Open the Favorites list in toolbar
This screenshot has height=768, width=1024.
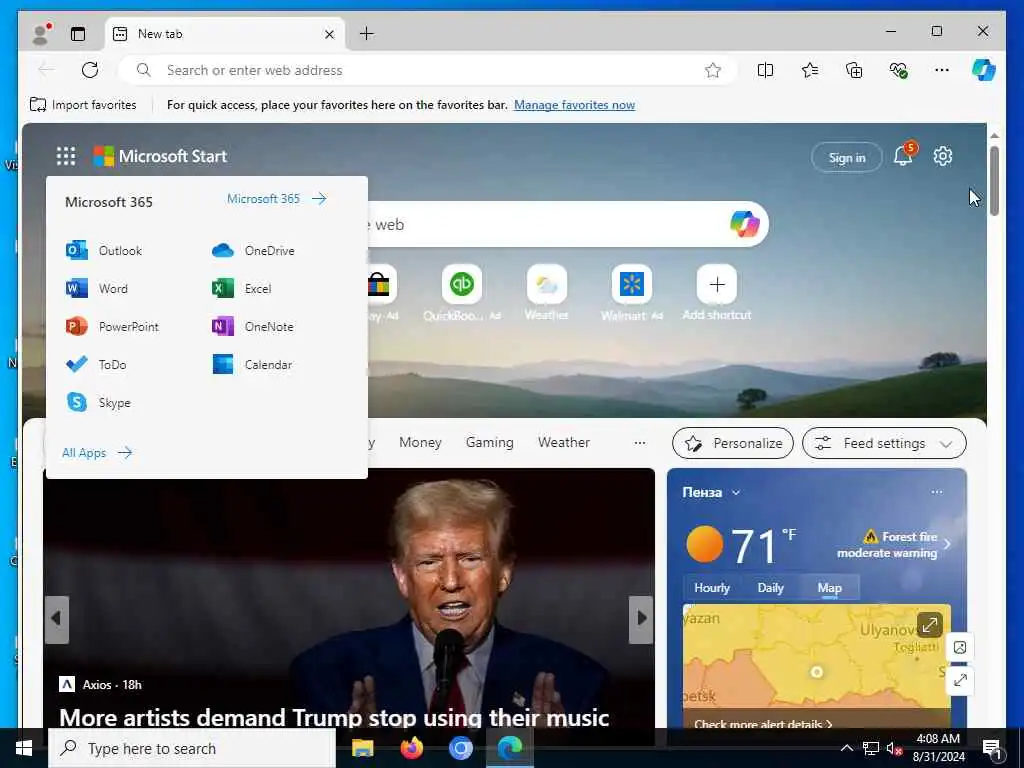point(810,70)
